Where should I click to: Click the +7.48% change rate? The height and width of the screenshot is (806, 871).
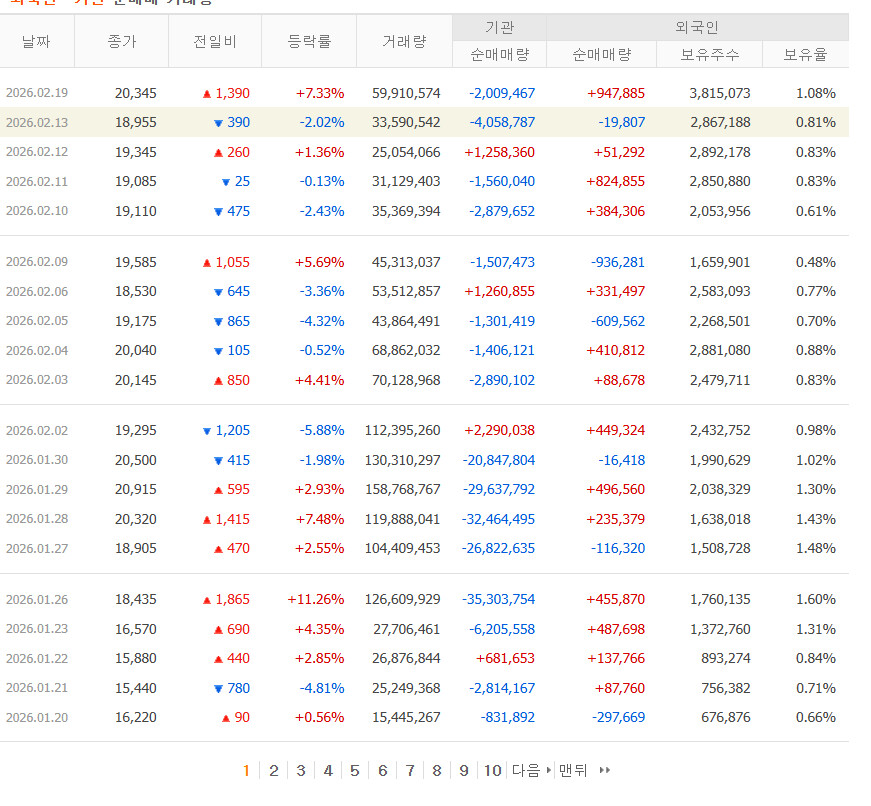pyautogui.click(x=319, y=519)
